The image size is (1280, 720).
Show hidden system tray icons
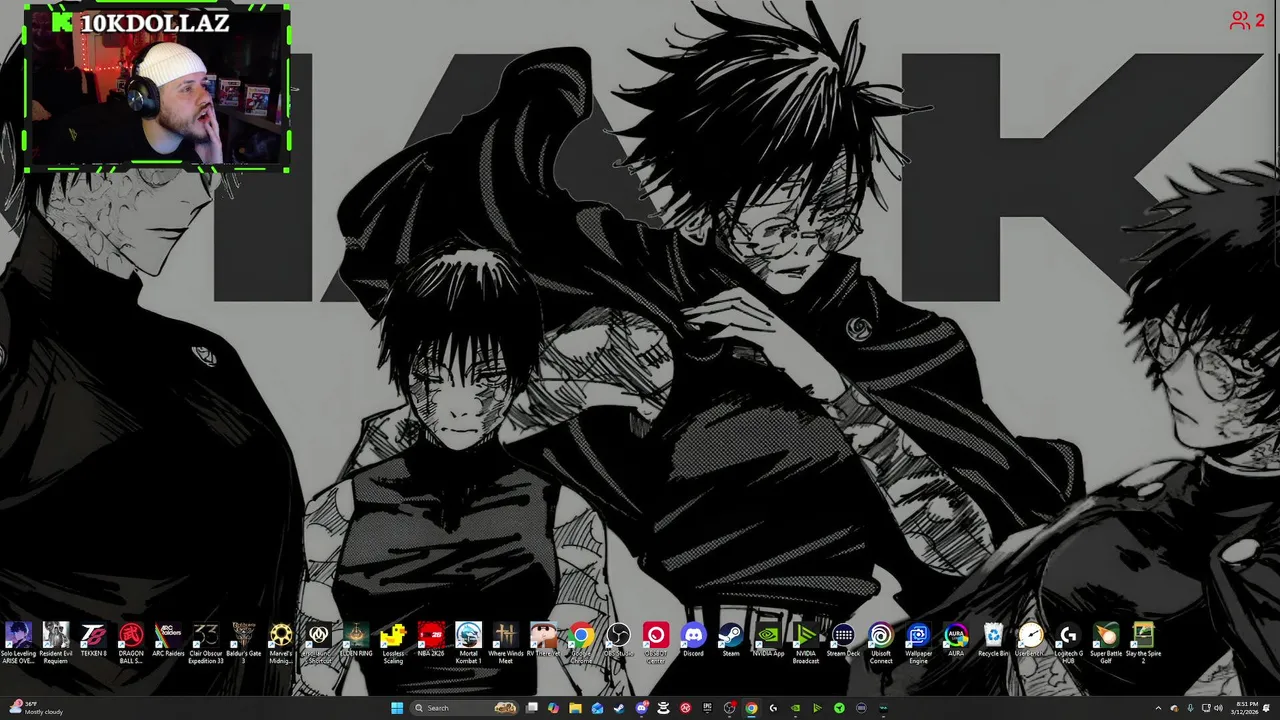click(x=1158, y=708)
